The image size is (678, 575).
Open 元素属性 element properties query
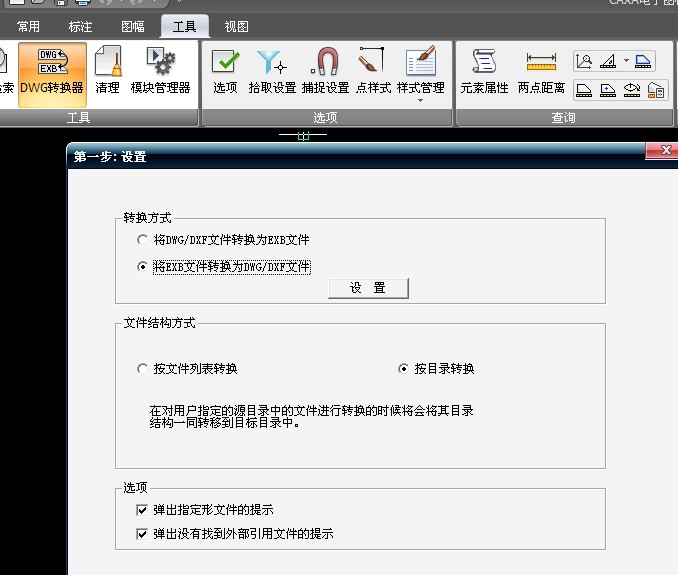(484, 71)
